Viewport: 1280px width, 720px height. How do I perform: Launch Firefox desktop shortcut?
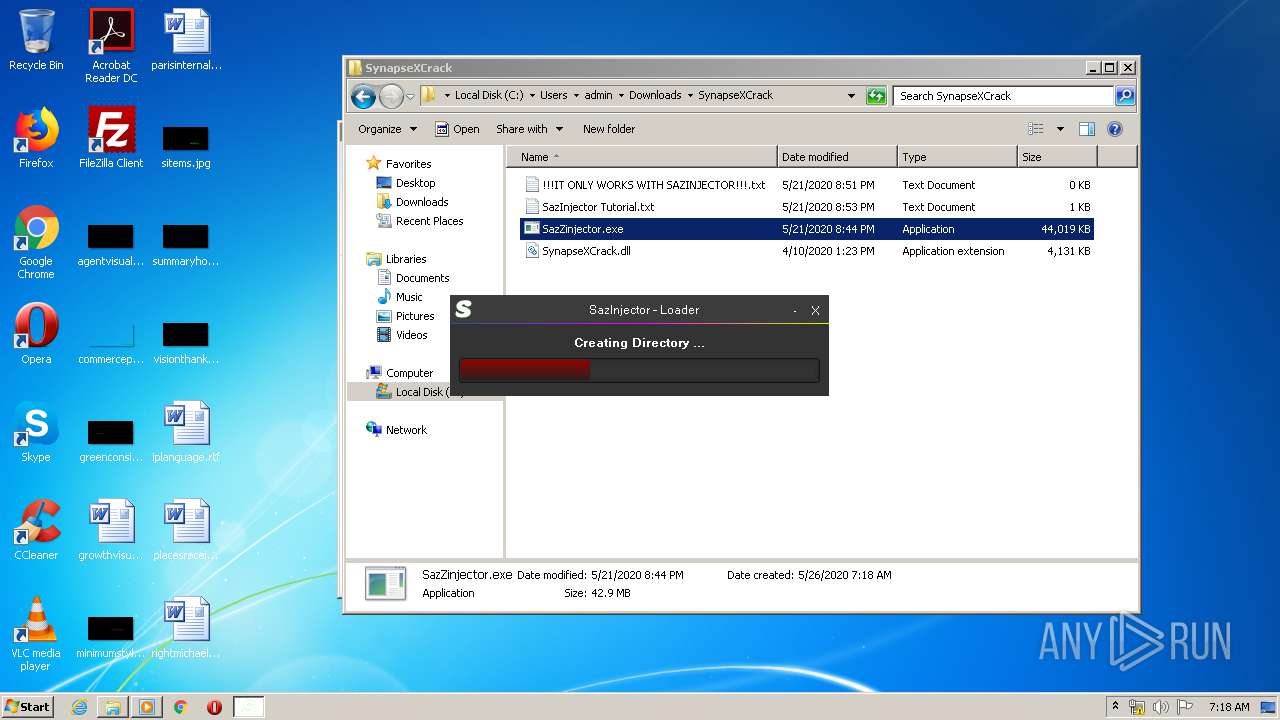tap(36, 138)
